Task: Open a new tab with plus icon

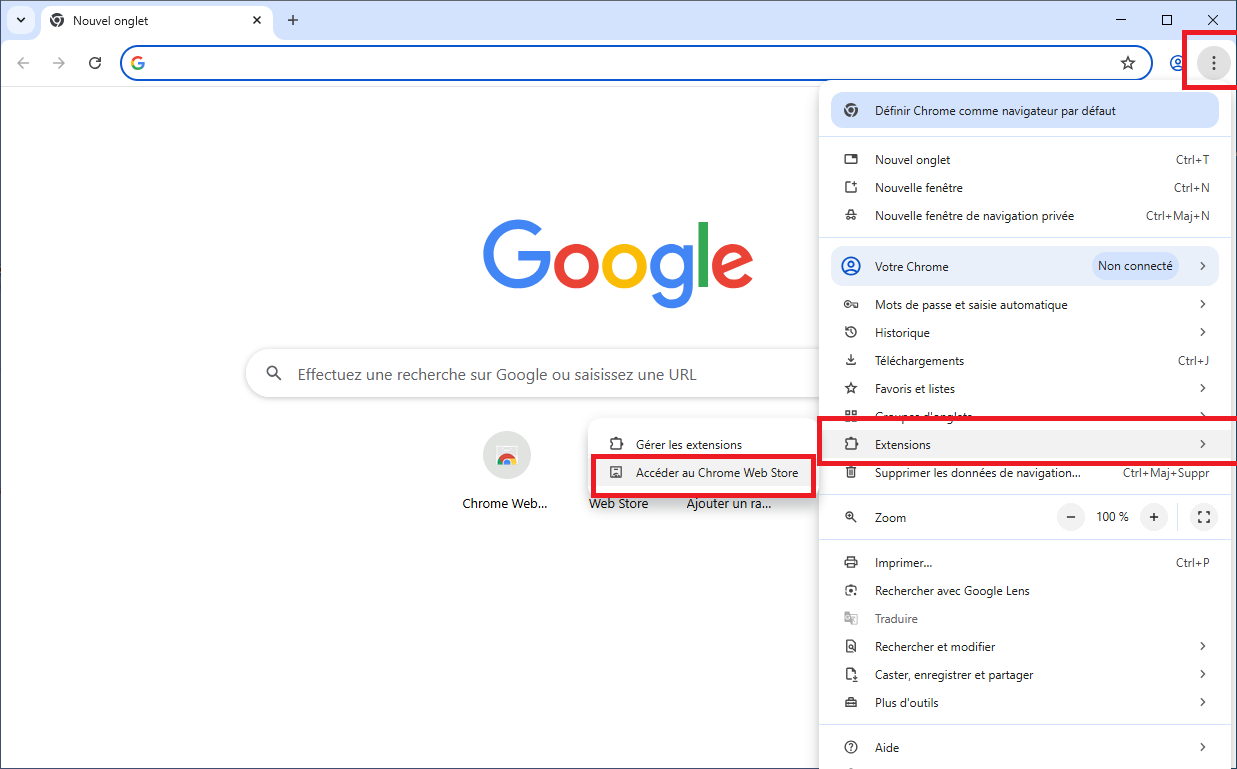Action: 293,20
